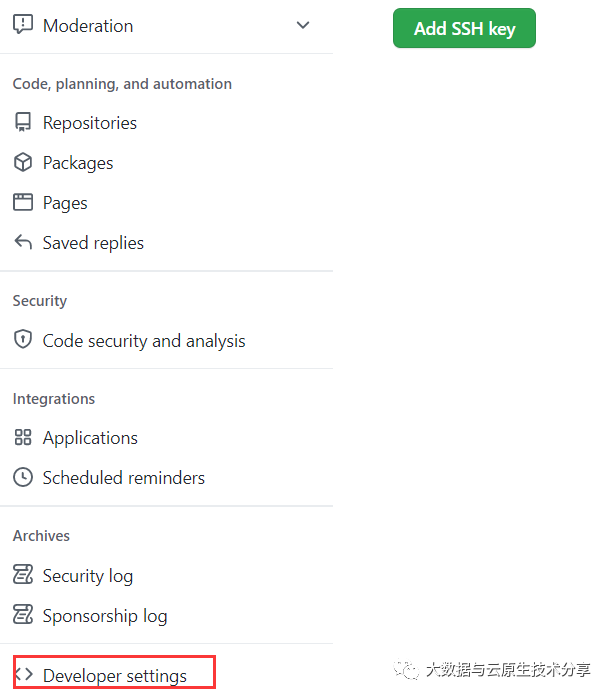Click the shield icon for Code security
The width and height of the screenshot is (610, 697).
click(x=23, y=340)
